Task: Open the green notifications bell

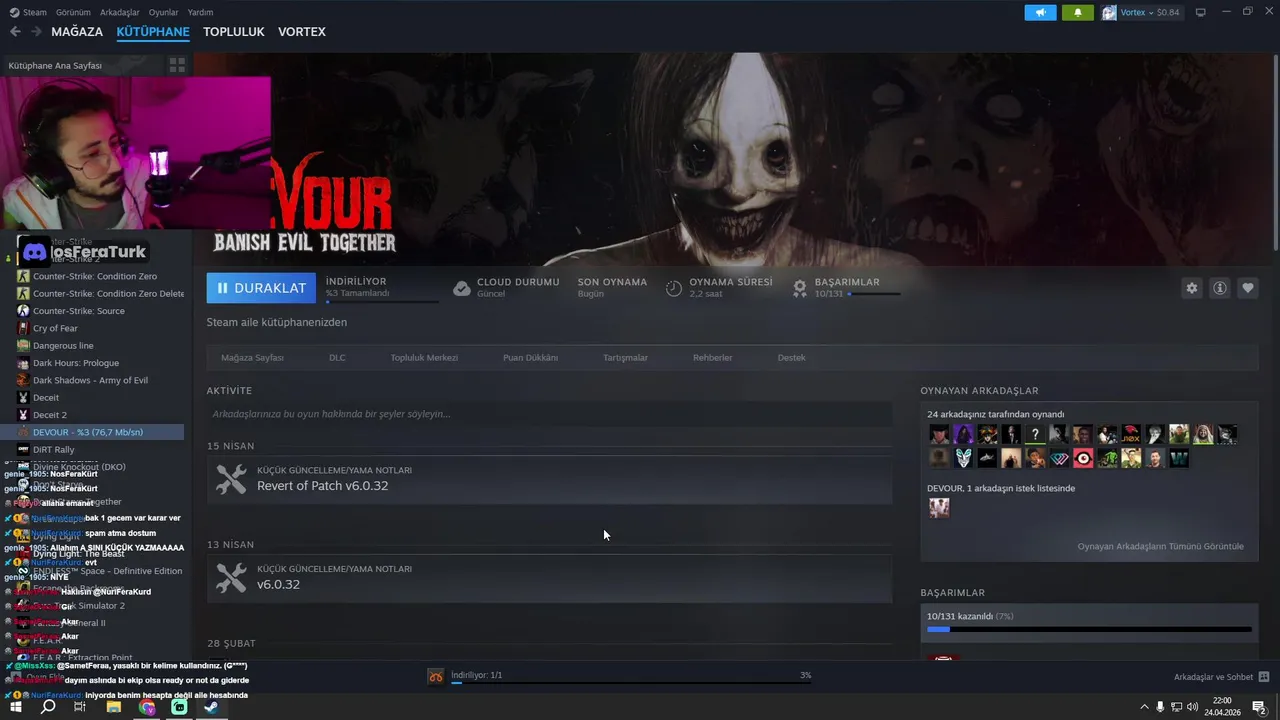Action: tap(1078, 12)
